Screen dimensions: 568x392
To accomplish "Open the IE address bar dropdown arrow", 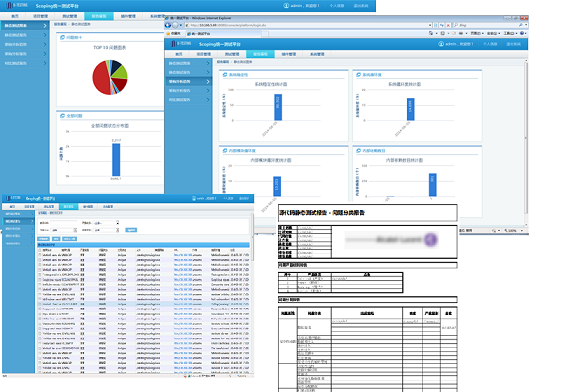I will point(430,25).
